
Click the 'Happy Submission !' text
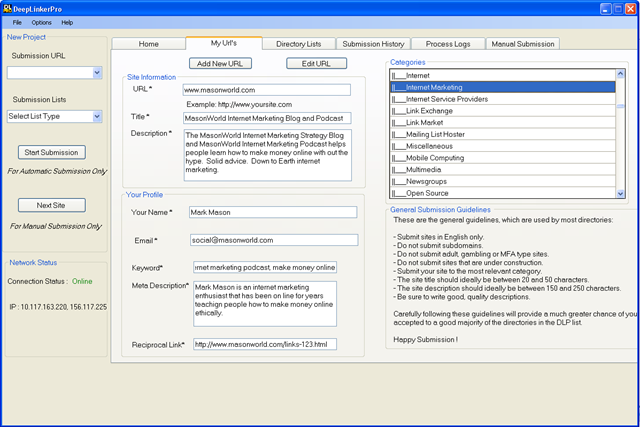click(x=425, y=340)
